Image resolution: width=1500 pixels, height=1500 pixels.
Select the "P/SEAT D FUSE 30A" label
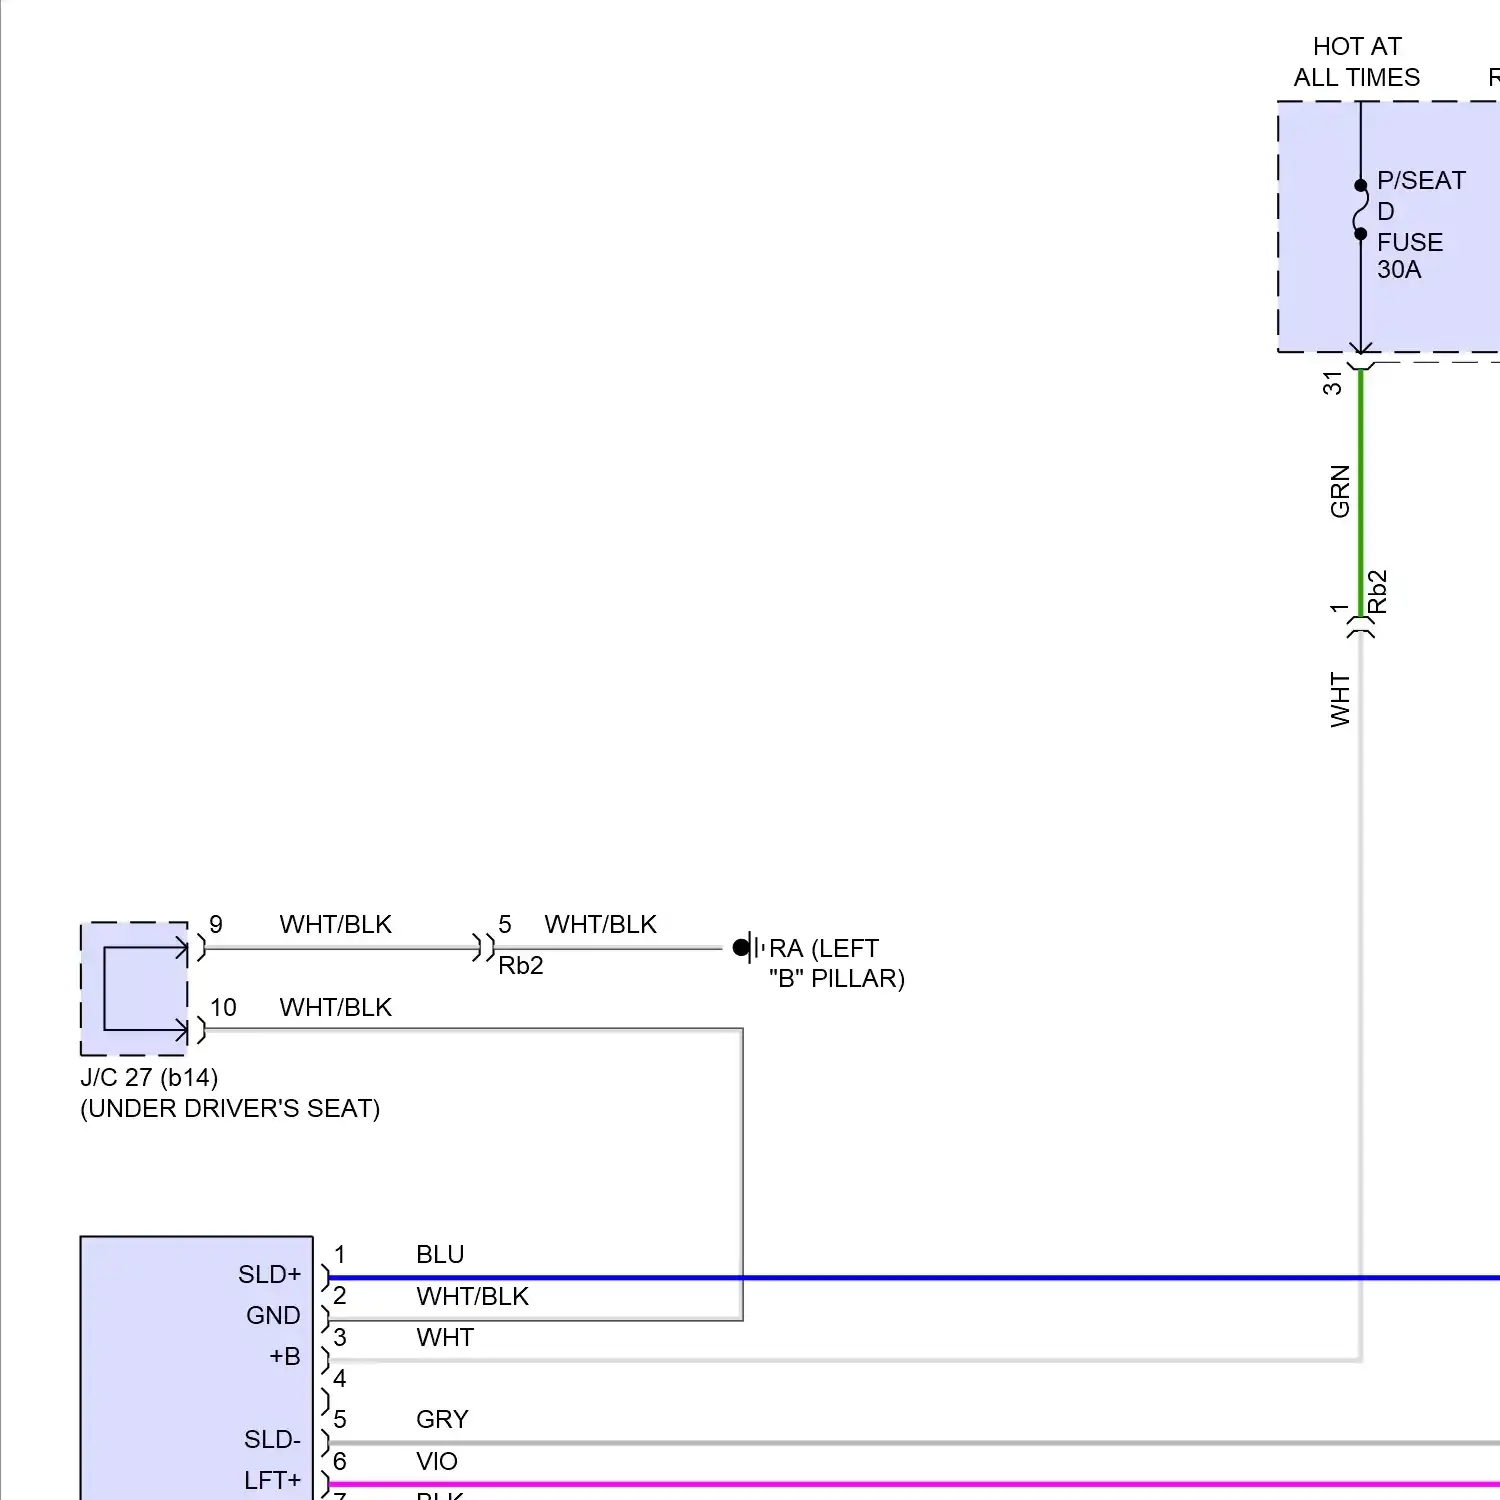coord(1421,225)
